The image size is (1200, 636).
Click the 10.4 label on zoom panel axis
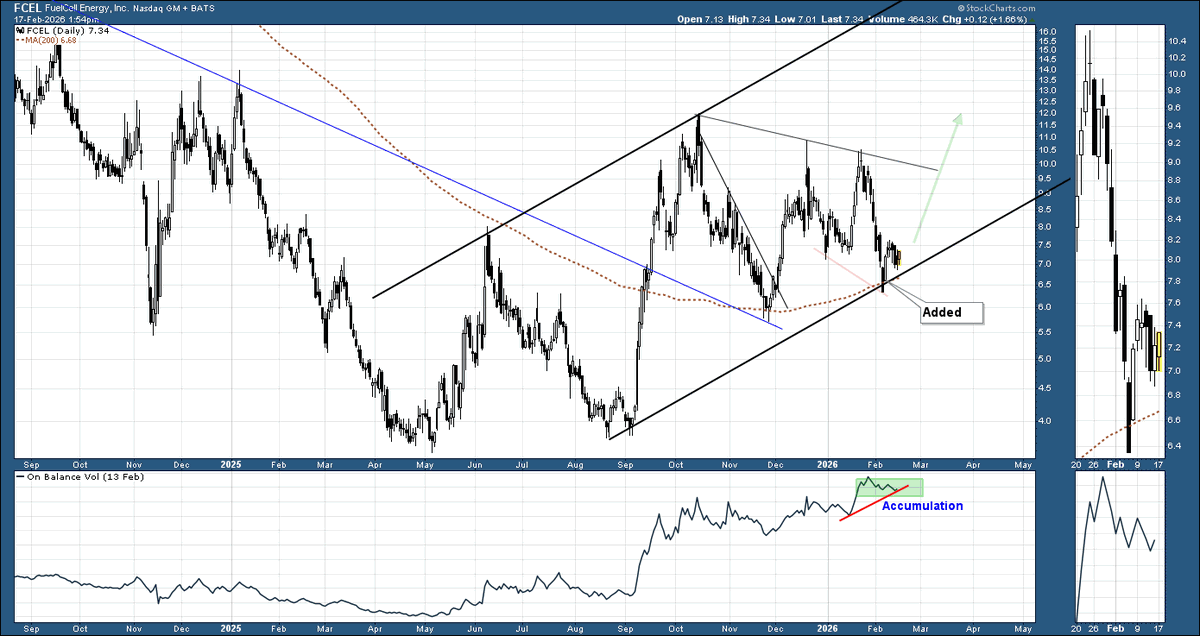pos(1176,40)
